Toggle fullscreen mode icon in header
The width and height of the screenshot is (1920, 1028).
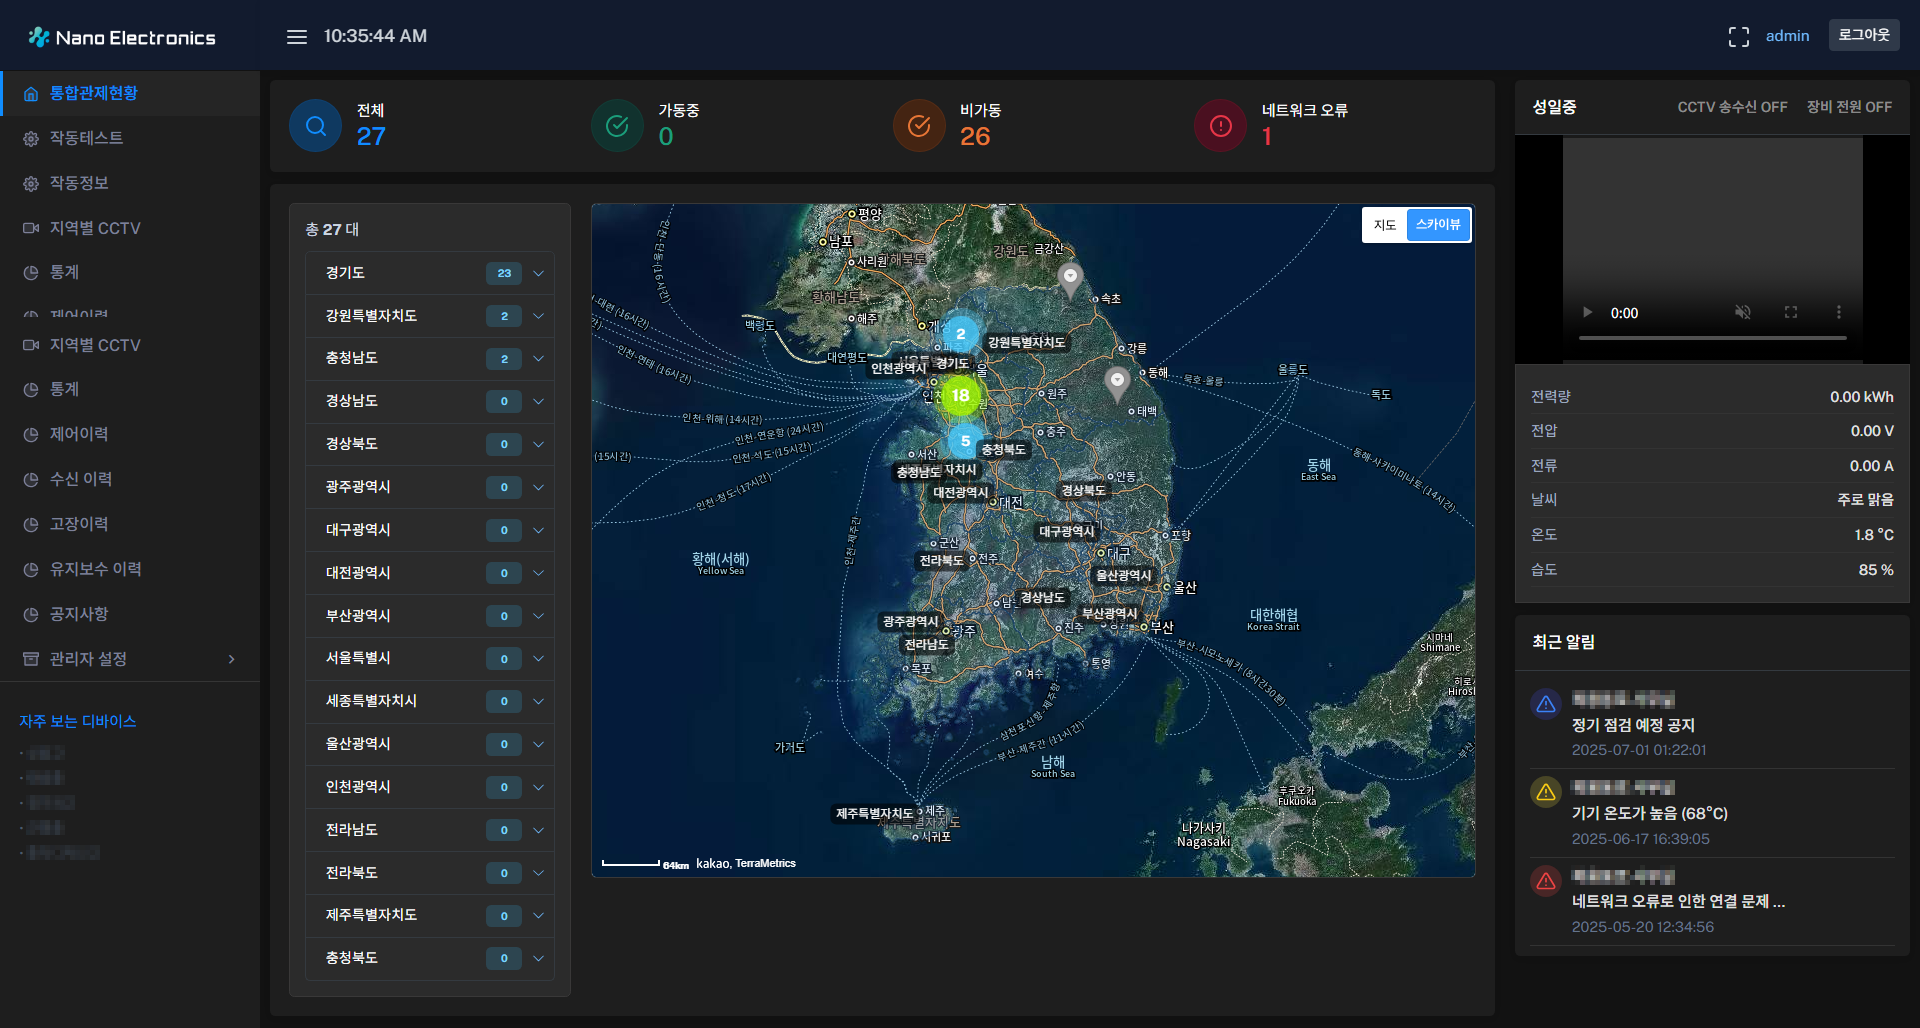click(1738, 37)
